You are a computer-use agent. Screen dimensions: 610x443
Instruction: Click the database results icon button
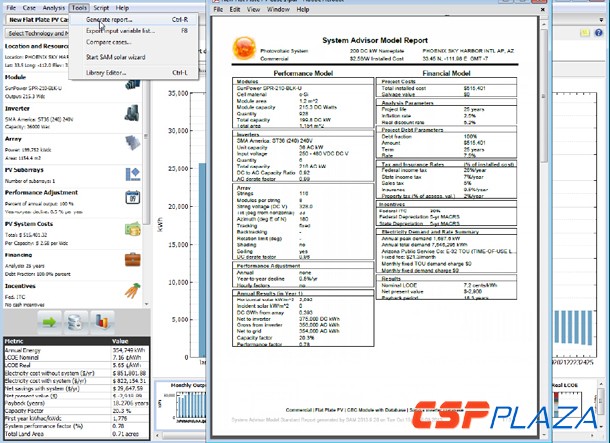[x=74, y=321]
